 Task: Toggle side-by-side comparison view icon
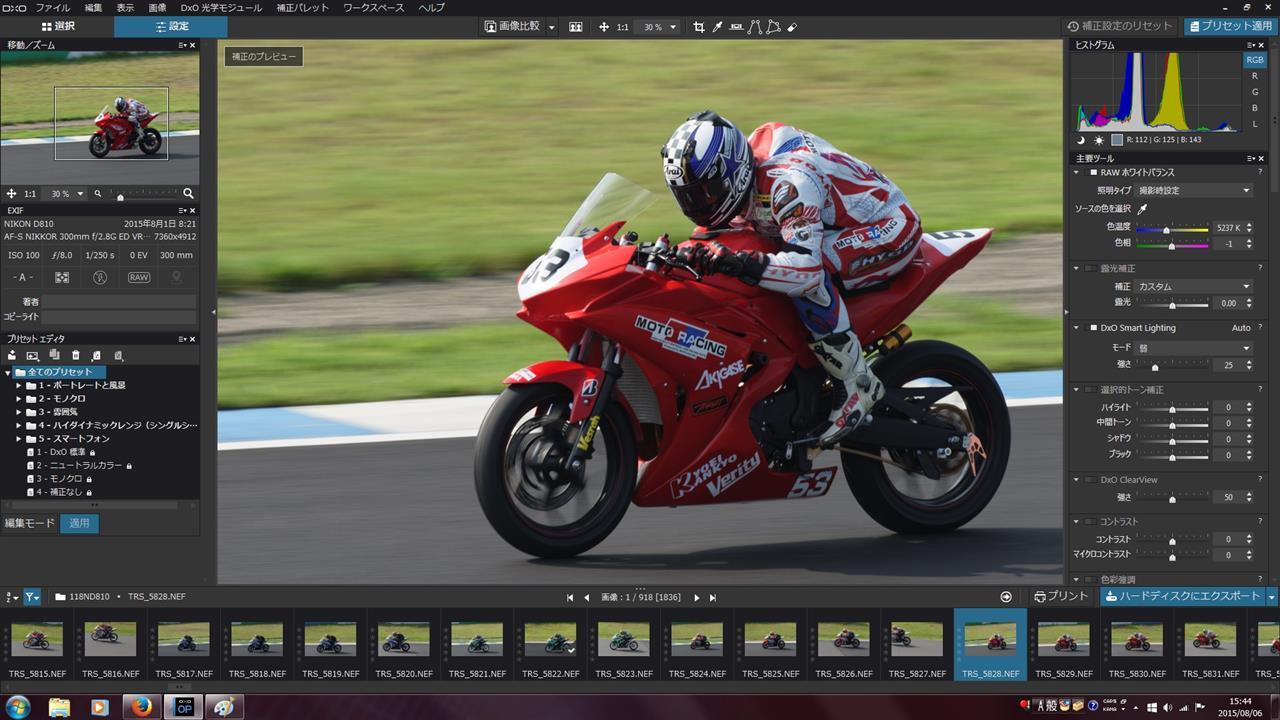point(576,27)
